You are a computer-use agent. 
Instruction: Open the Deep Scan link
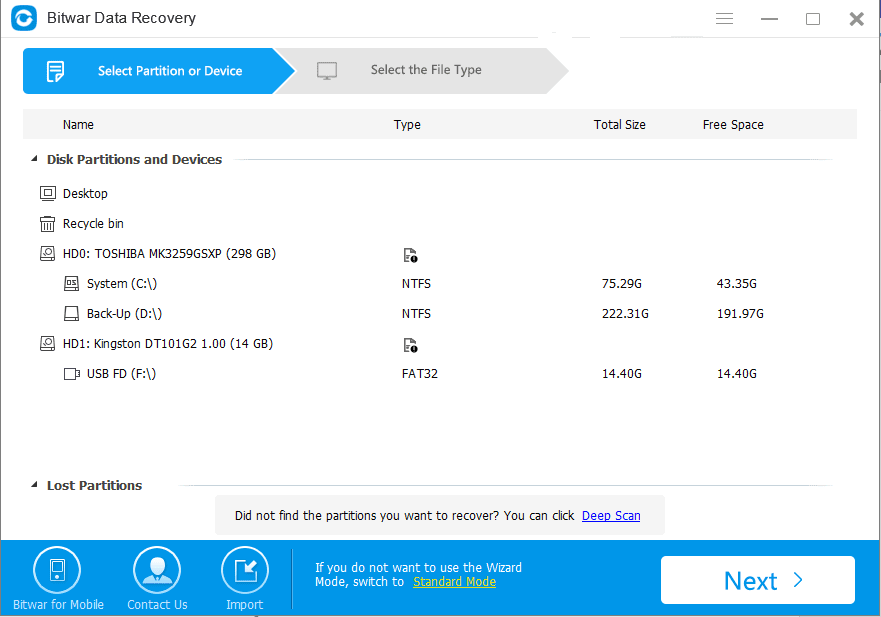click(x=611, y=515)
